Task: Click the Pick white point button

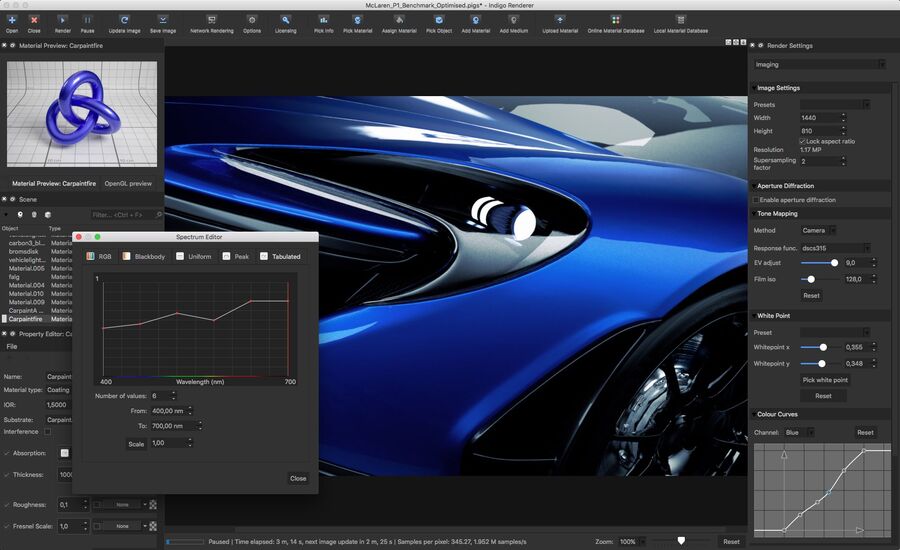Action: coord(825,380)
